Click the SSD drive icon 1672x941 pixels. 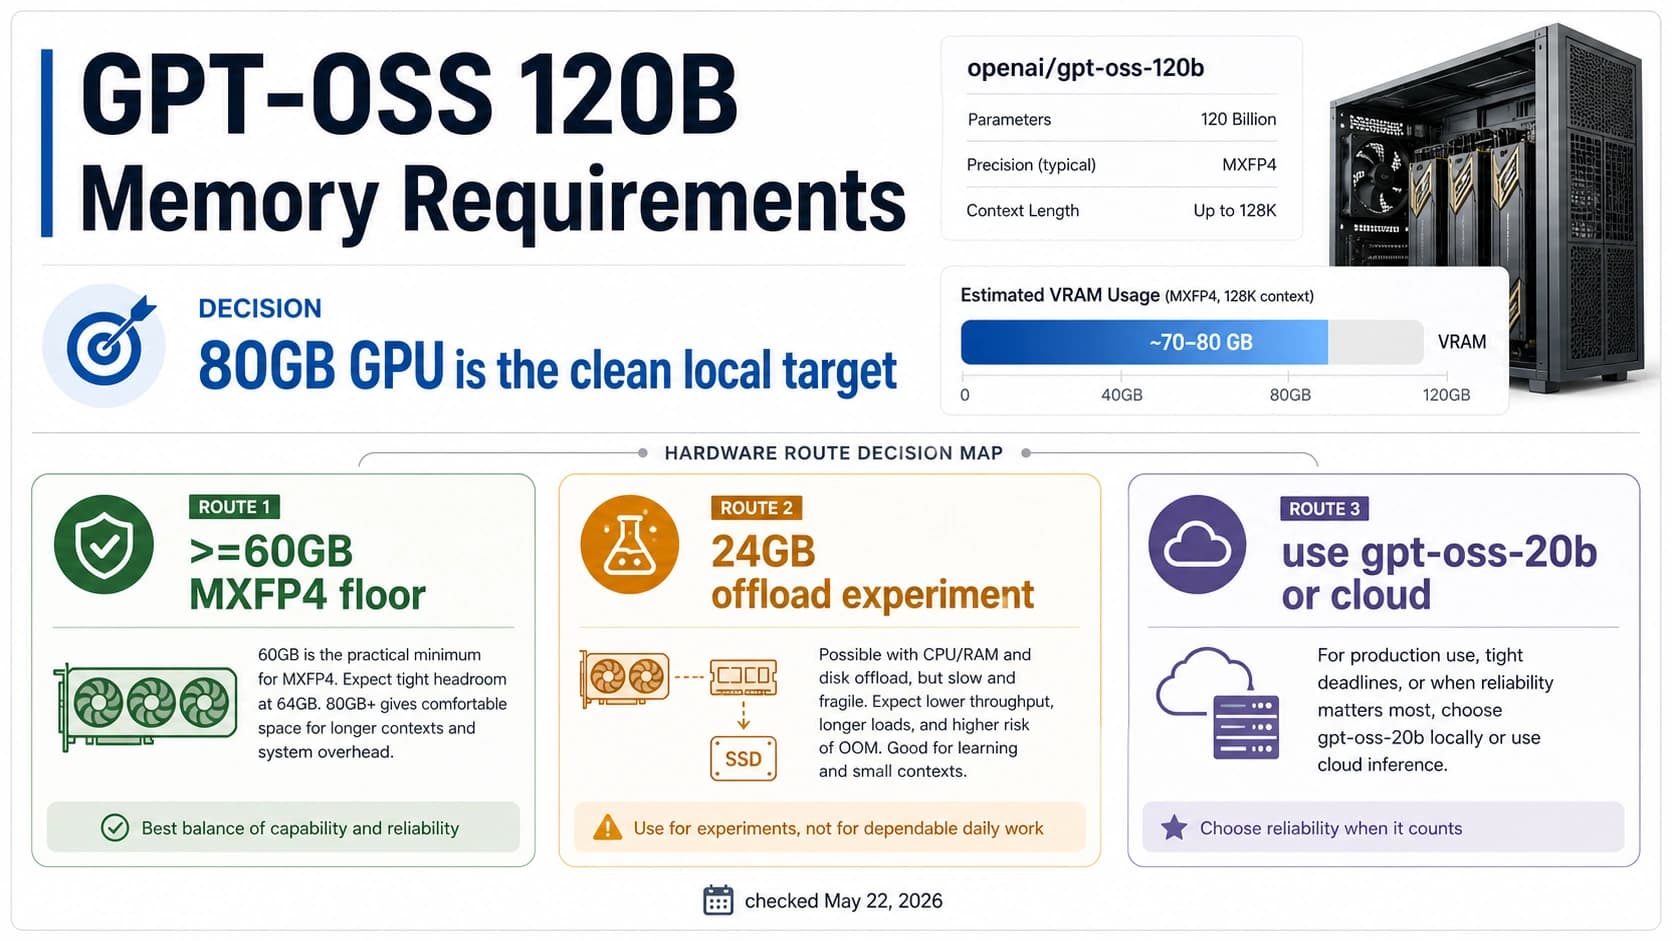(743, 759)
